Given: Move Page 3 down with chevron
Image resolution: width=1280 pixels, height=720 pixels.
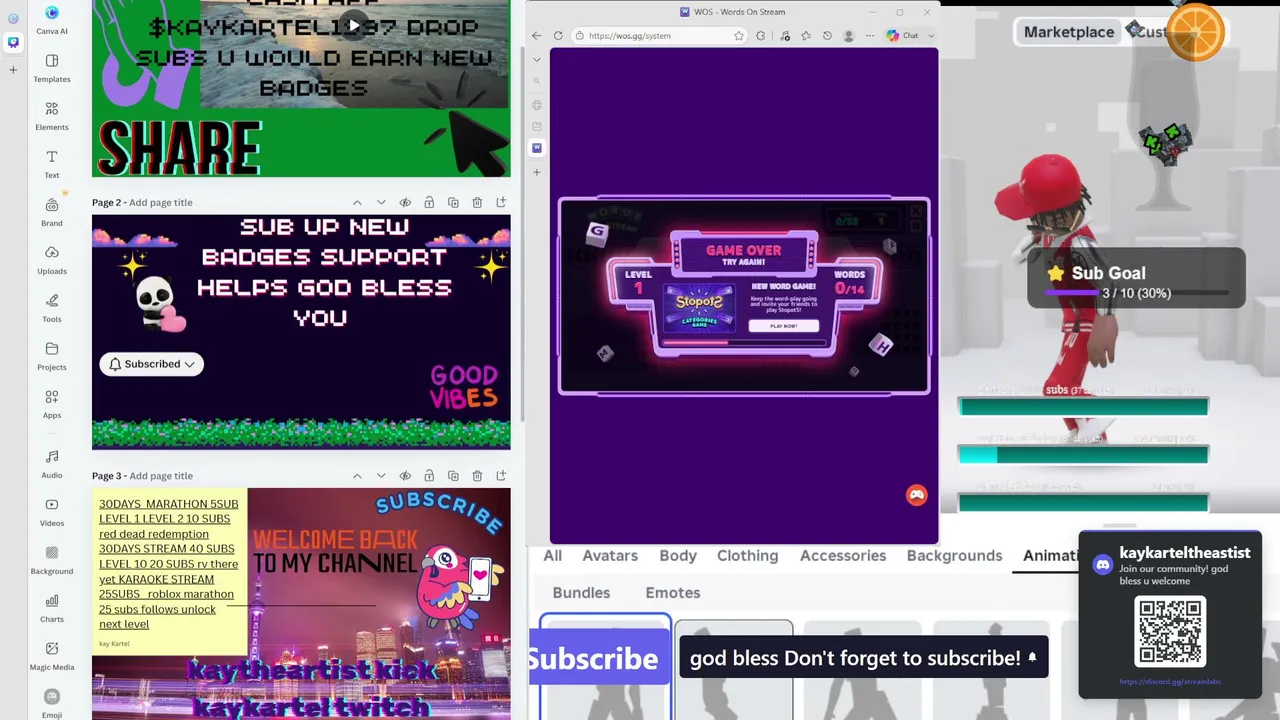Looking at the screenshot, I should point(381,475).
